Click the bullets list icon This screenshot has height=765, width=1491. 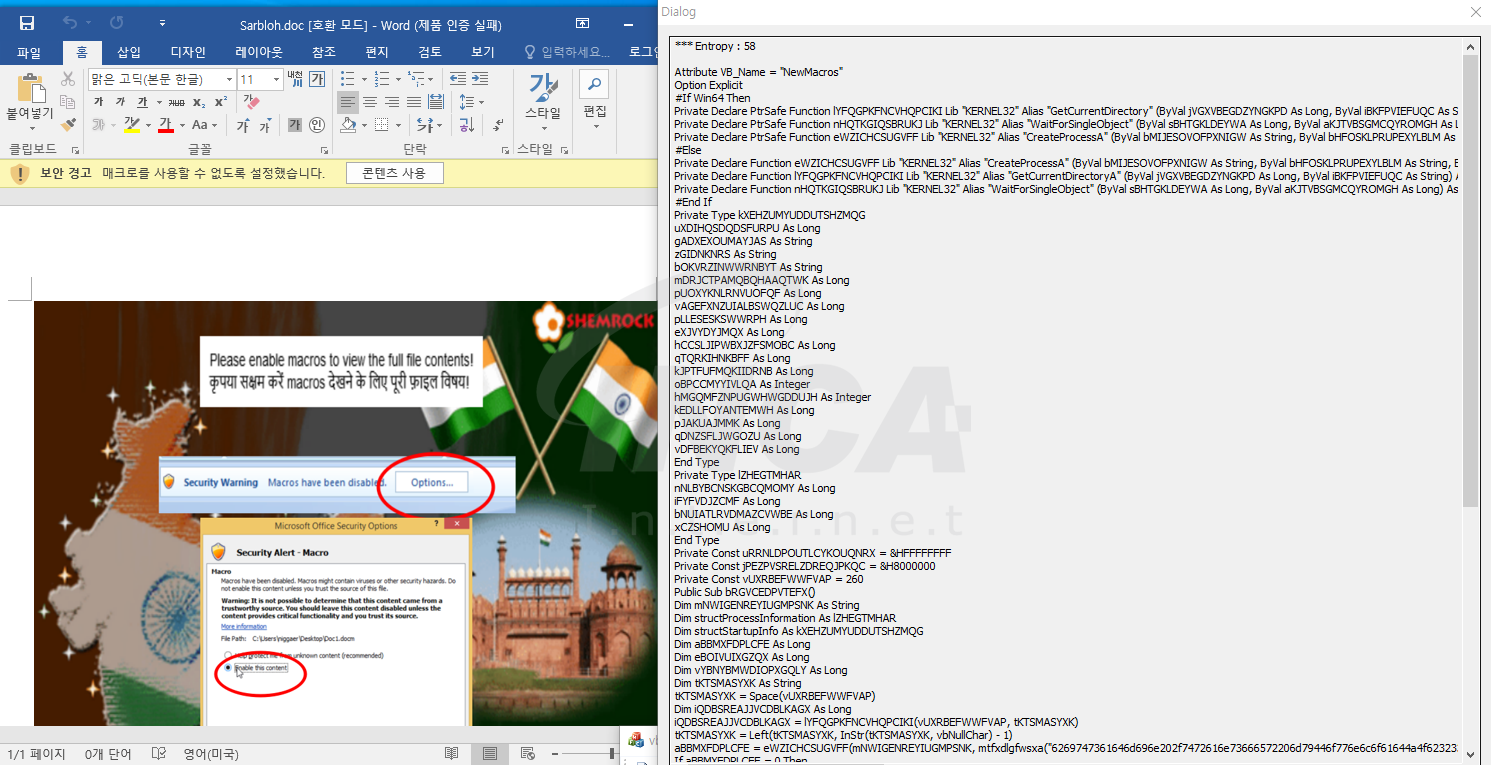[347, 79]
